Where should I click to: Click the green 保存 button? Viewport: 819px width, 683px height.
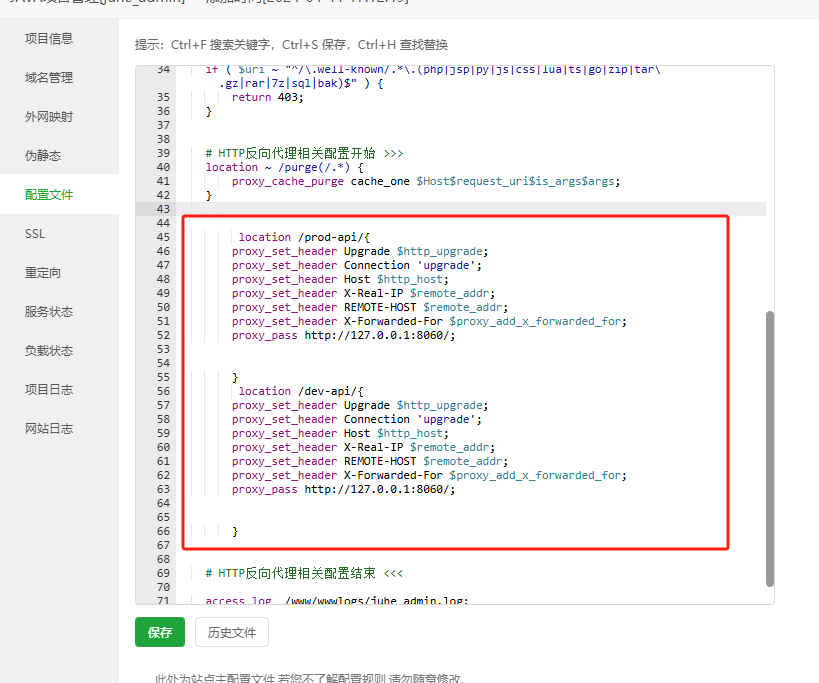160,633
